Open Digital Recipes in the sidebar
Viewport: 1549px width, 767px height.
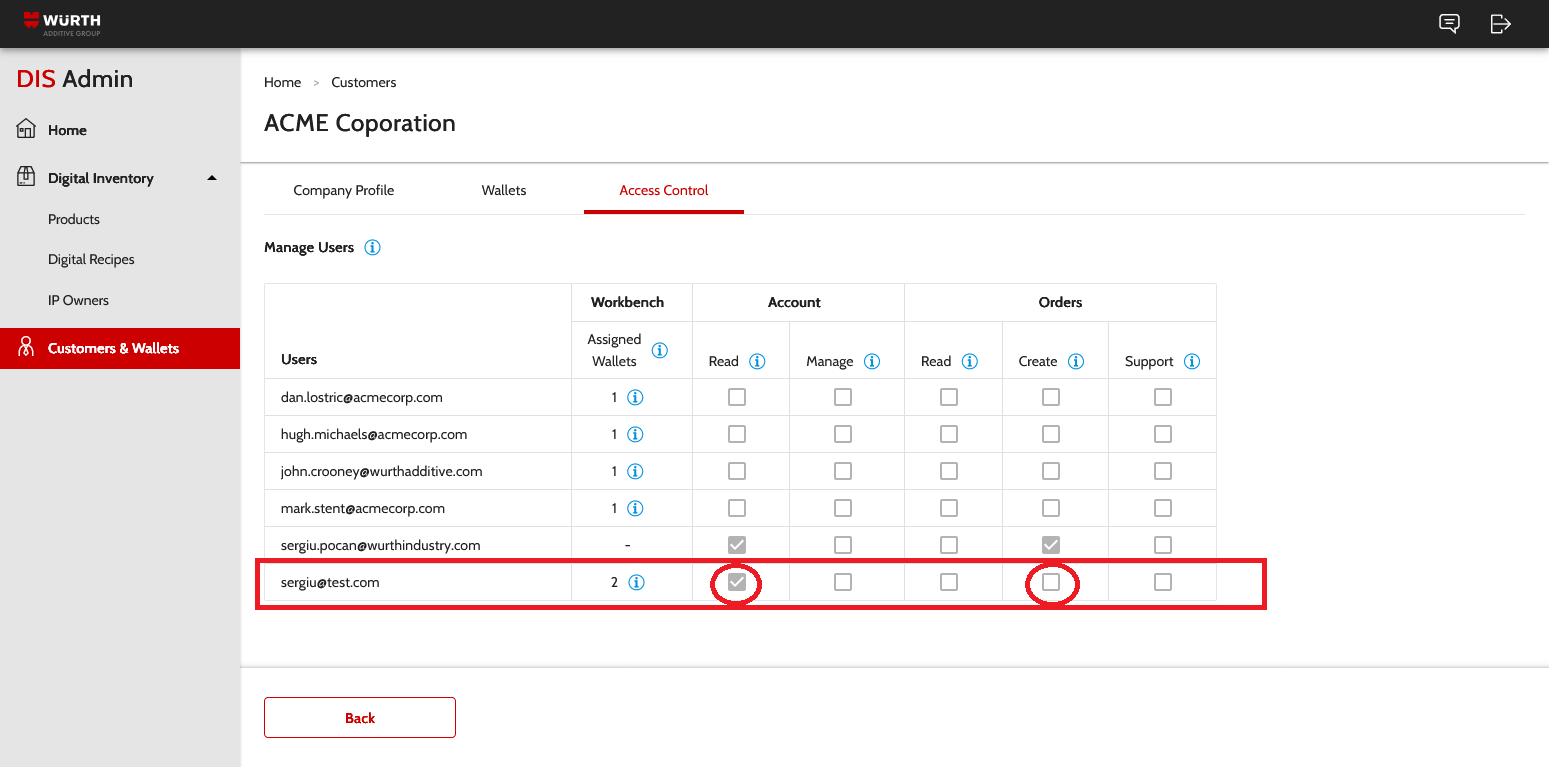(91, 259)
